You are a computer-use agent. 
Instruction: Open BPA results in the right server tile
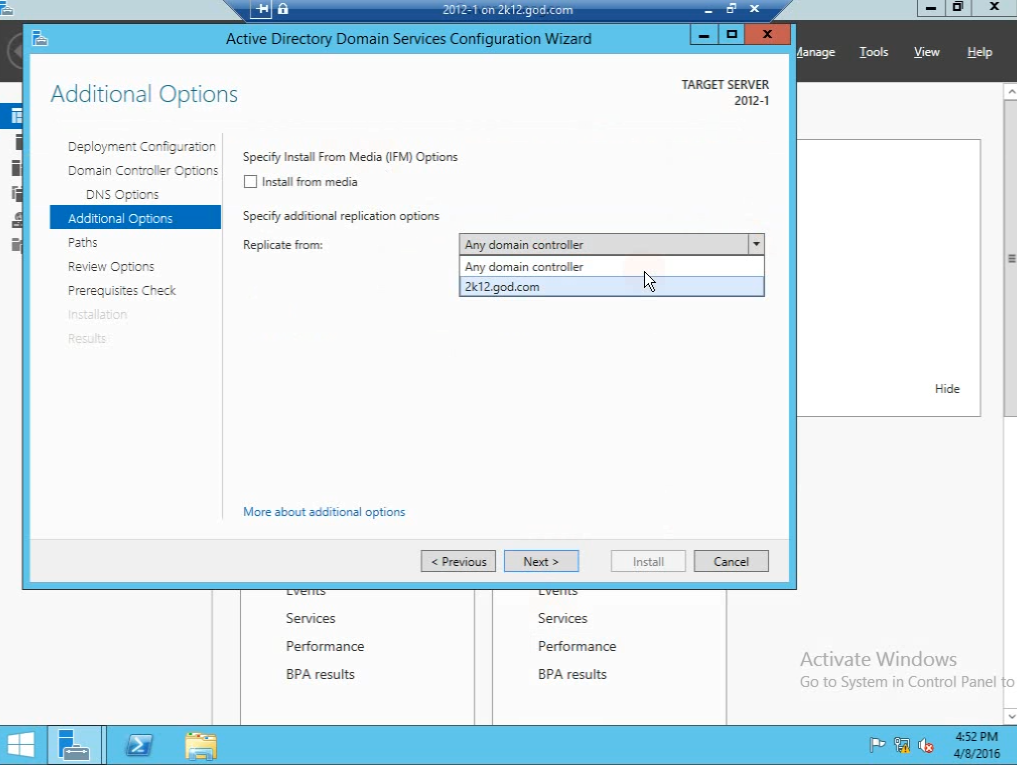tap(572, 674)
